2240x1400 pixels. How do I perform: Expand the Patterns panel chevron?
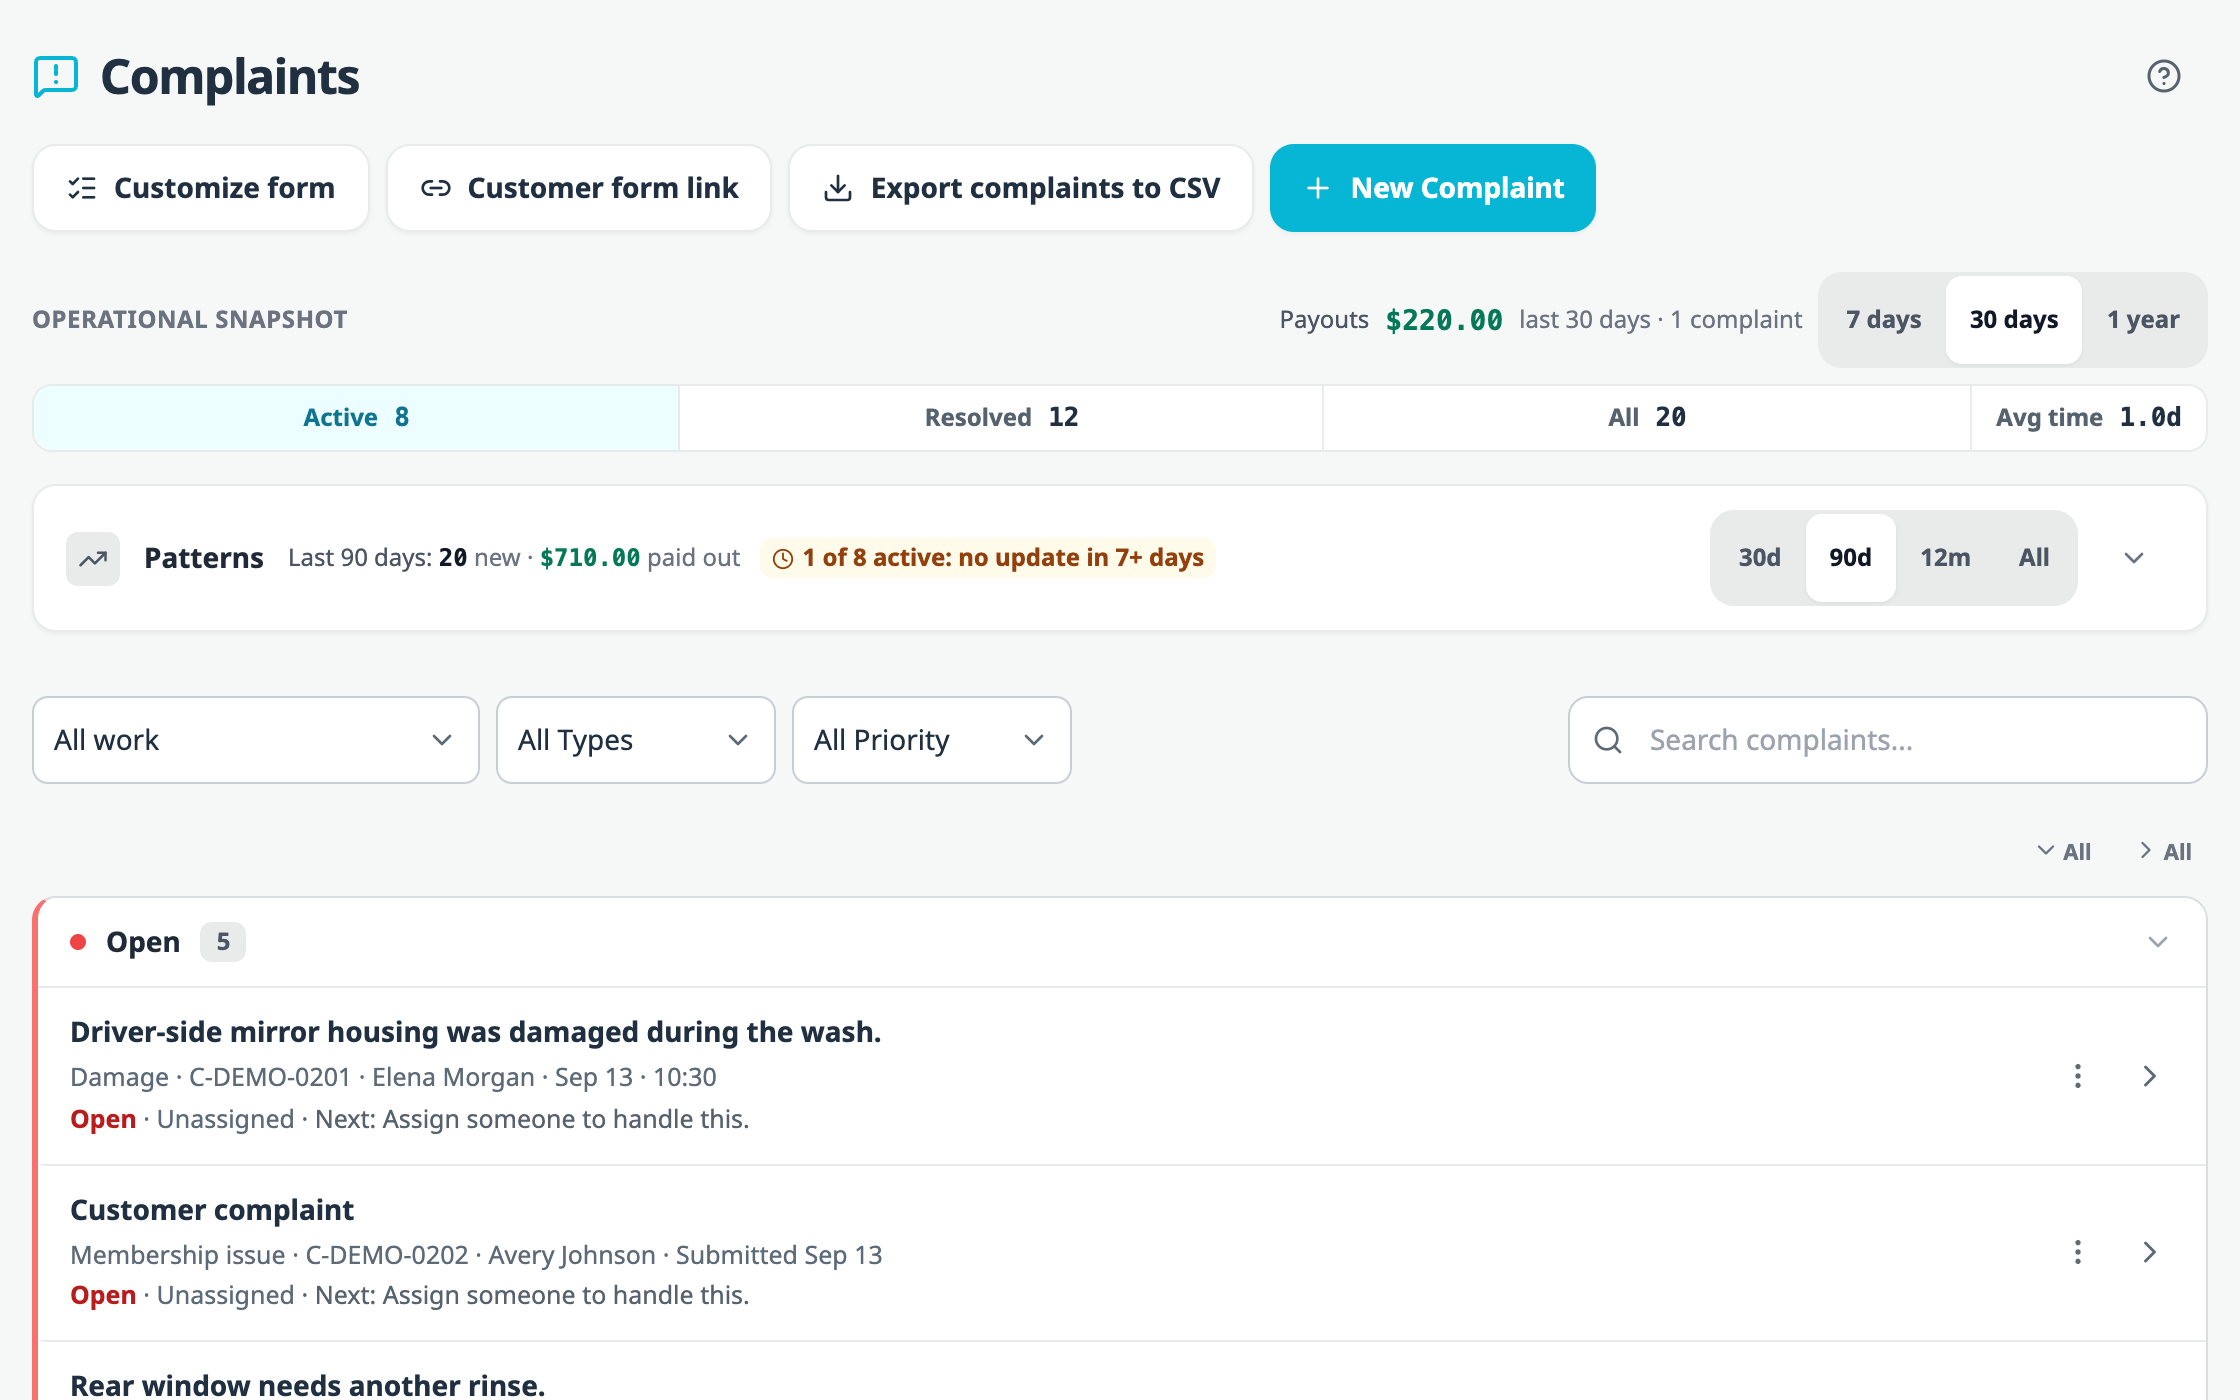point(2134,558)
